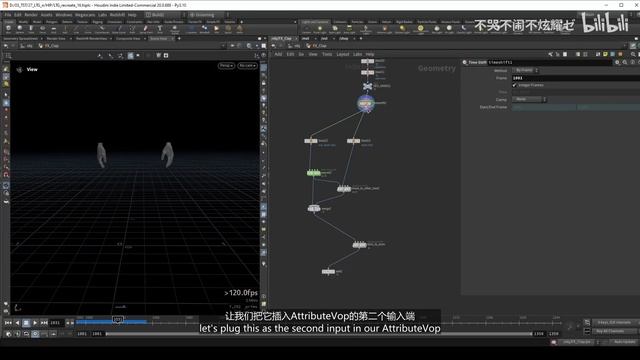Click the playbar current frame field
This screenshot has width=640, height=360.
pyautogui.click(x=56, y=323)
